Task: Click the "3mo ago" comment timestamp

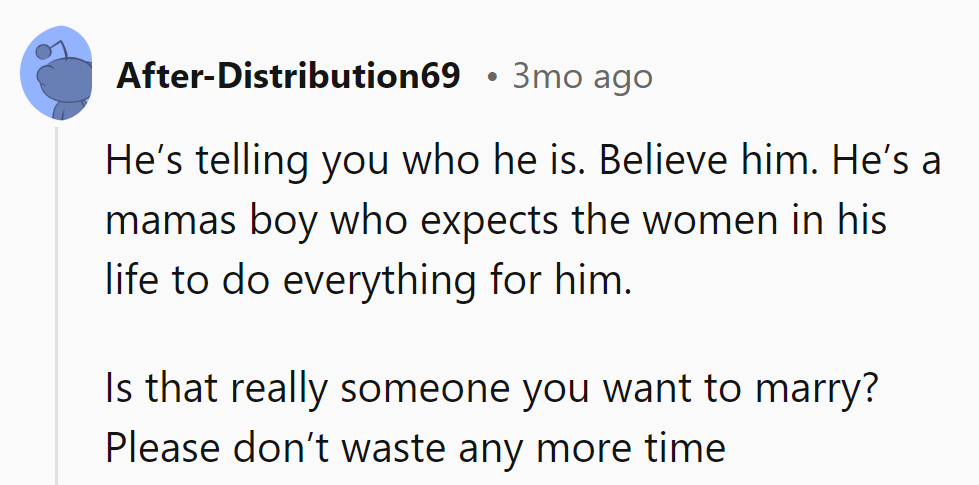Action: coord(582,76)
